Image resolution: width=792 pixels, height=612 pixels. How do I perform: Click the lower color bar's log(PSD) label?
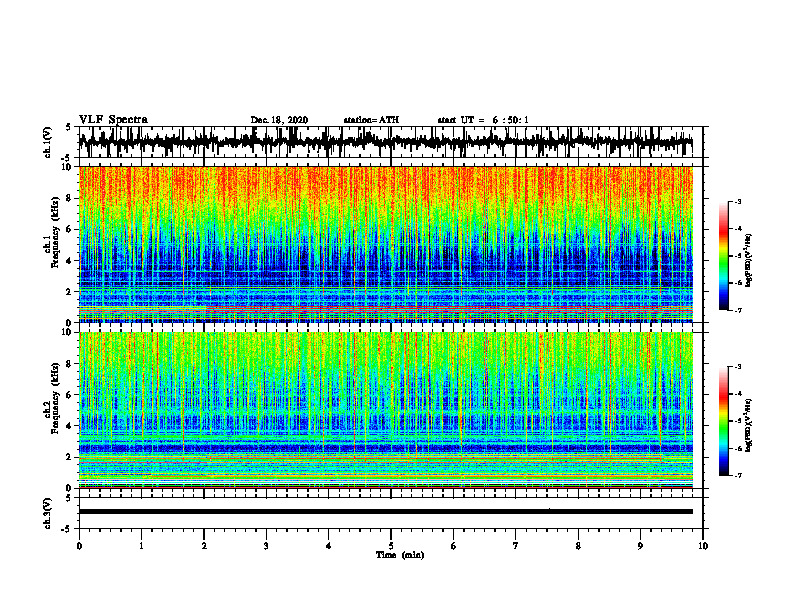(x=749, y=424)
